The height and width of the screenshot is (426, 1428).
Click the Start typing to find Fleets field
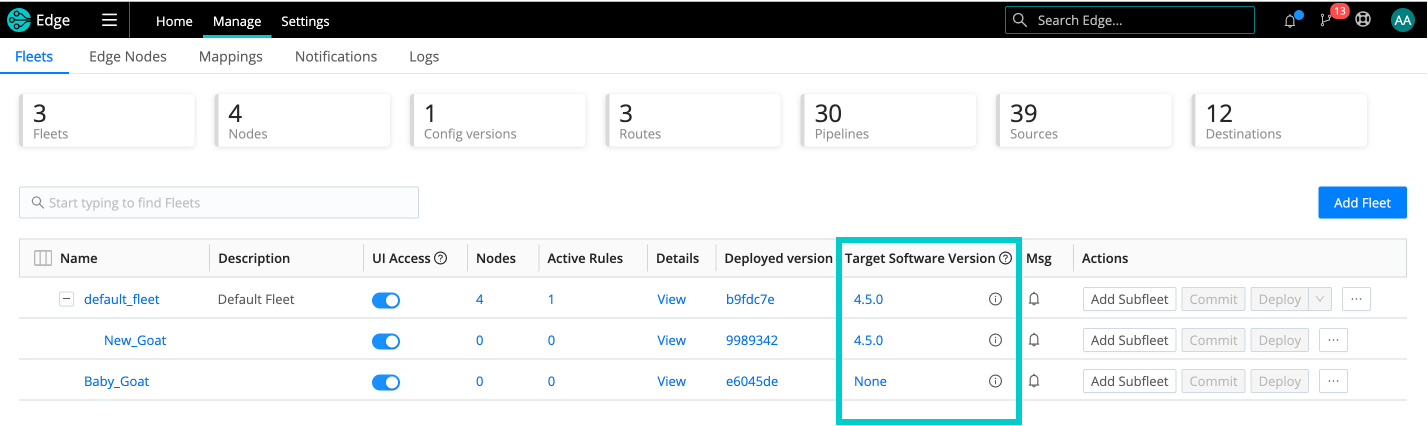pyautogui.click(x=219, y=203)
